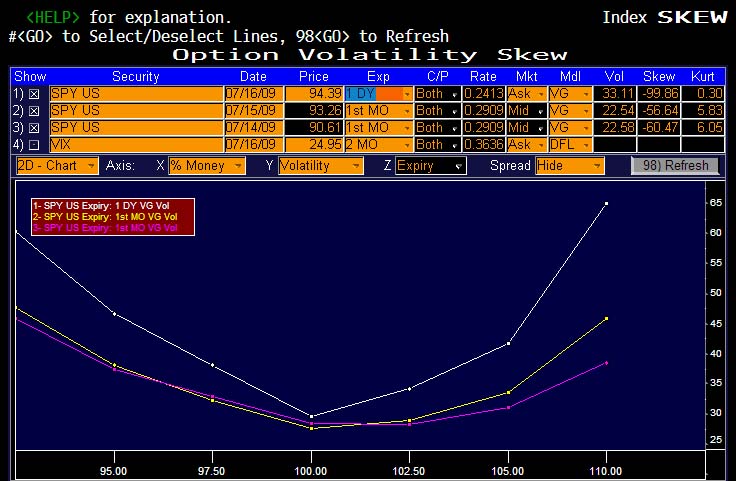Open the Mkt Ask dropdown in row 1
The image size is (736, 481).
point(526,93)
